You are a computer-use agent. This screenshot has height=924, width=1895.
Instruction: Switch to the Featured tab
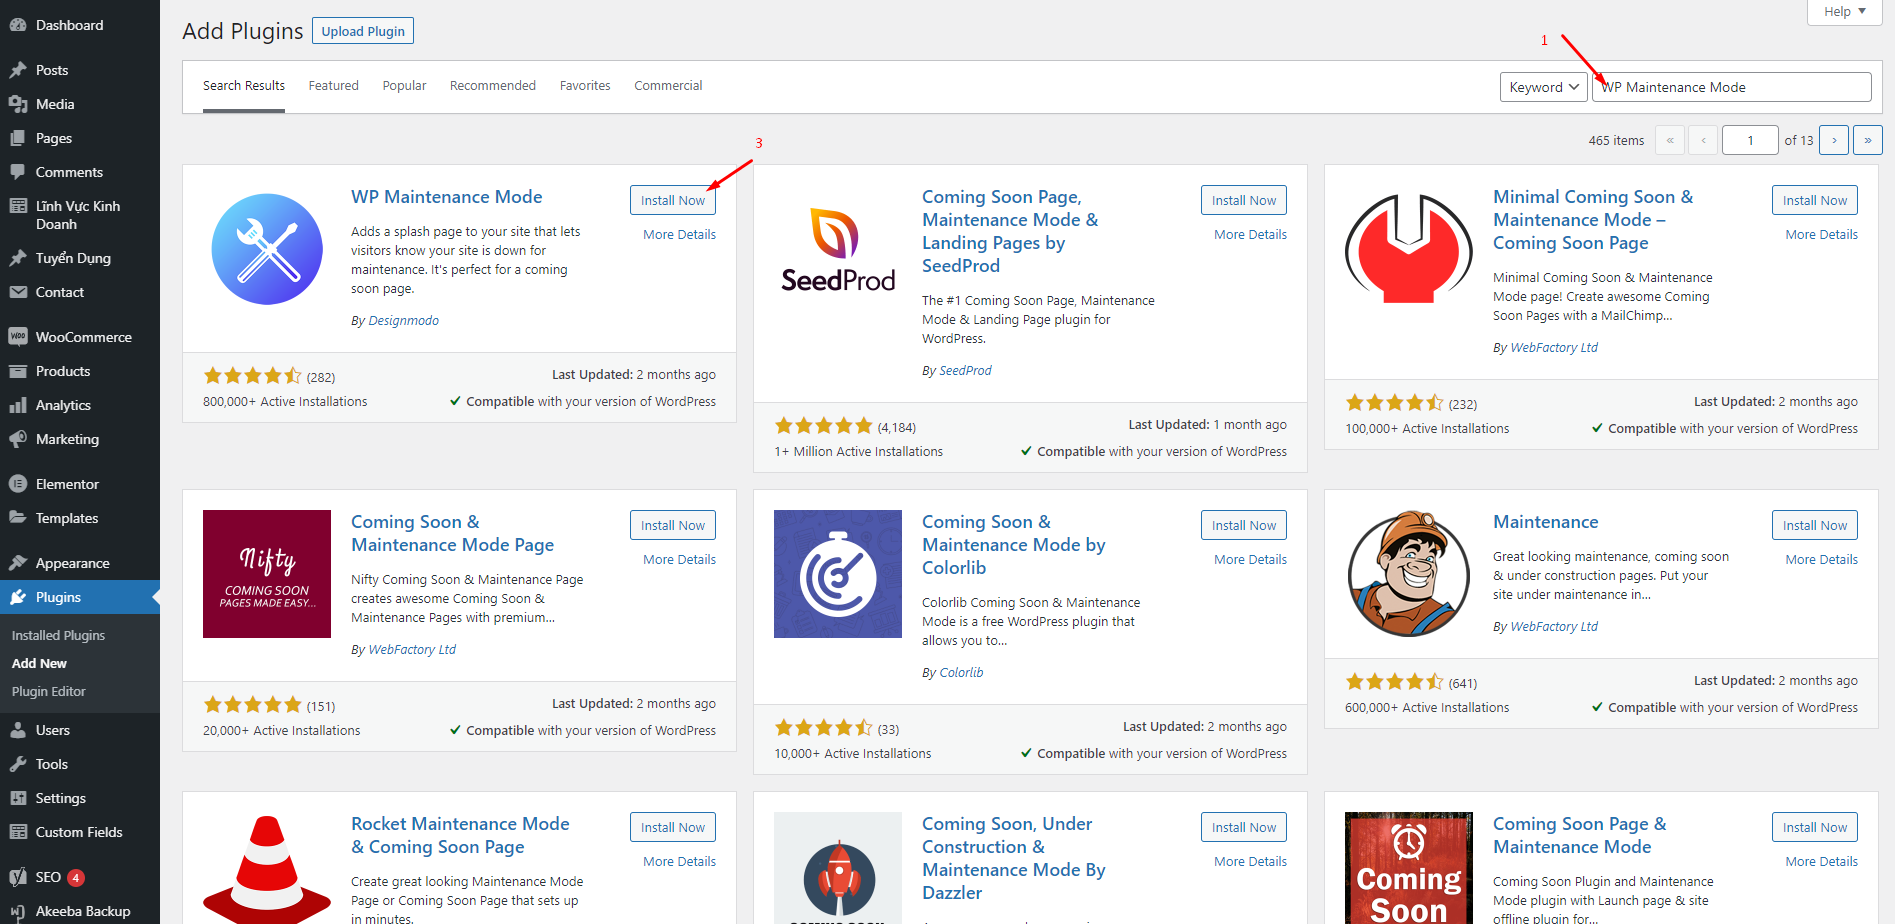pyautogui.click(x=333, y=86)
